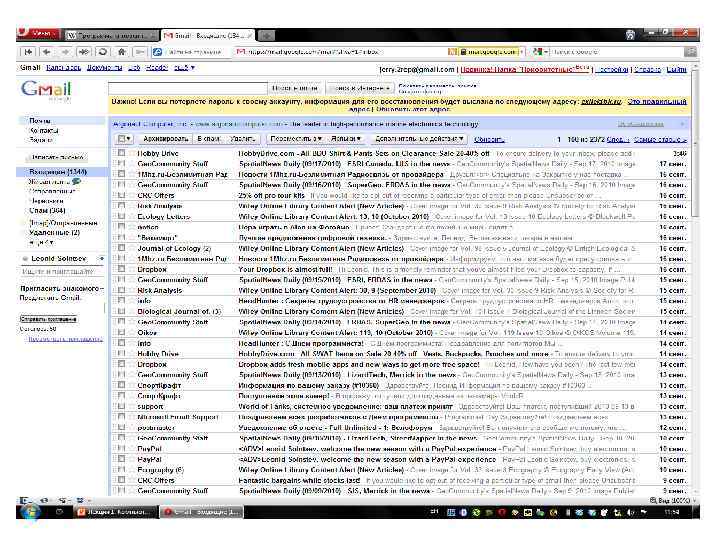720x540 pixels.
Task: Click the 'В спам' button
Action: (x=208, y=139)
